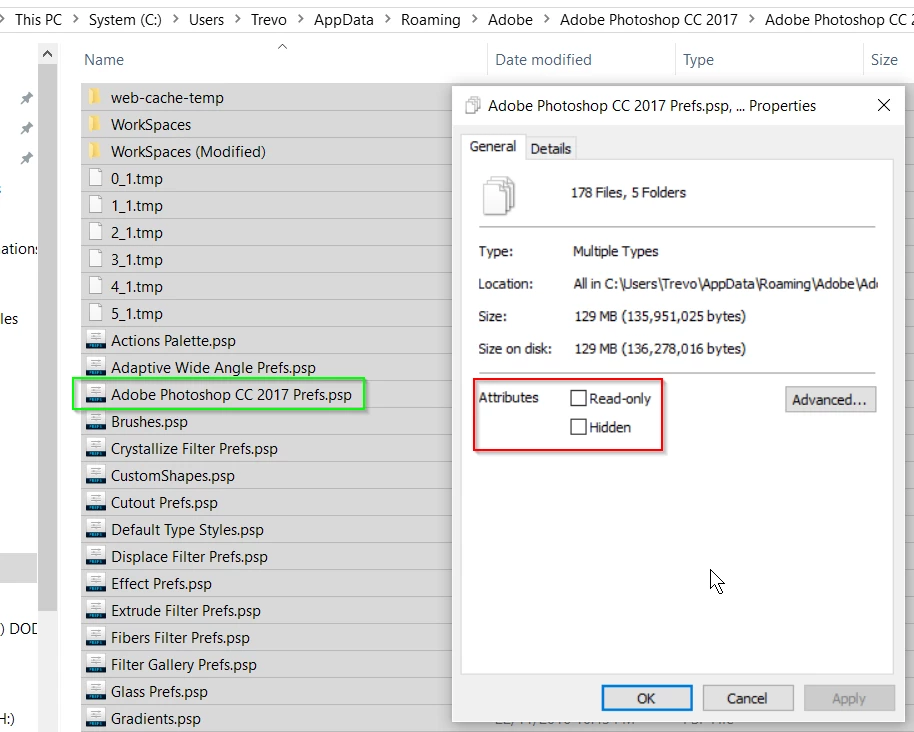Click the System (C:) breadcrumb segment

pyautogui.click(x=125, y=19)
